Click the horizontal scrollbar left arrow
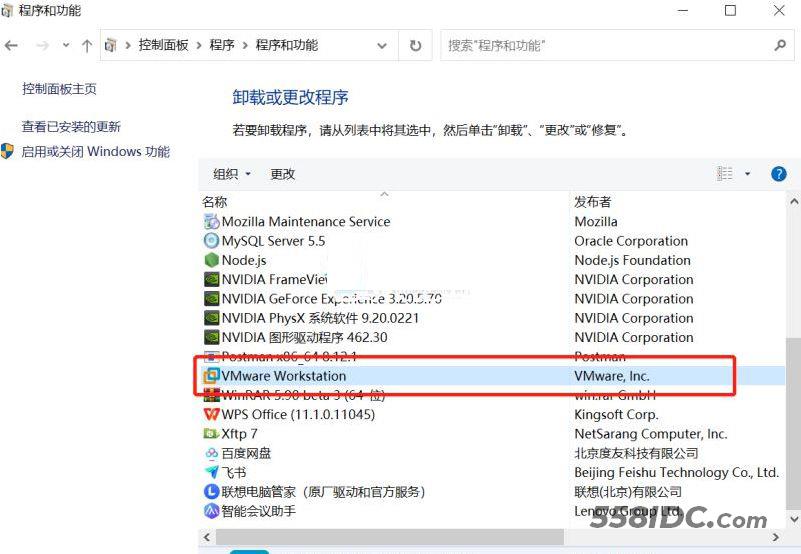This screenshot has width=801, height=554. pos(206,537)
